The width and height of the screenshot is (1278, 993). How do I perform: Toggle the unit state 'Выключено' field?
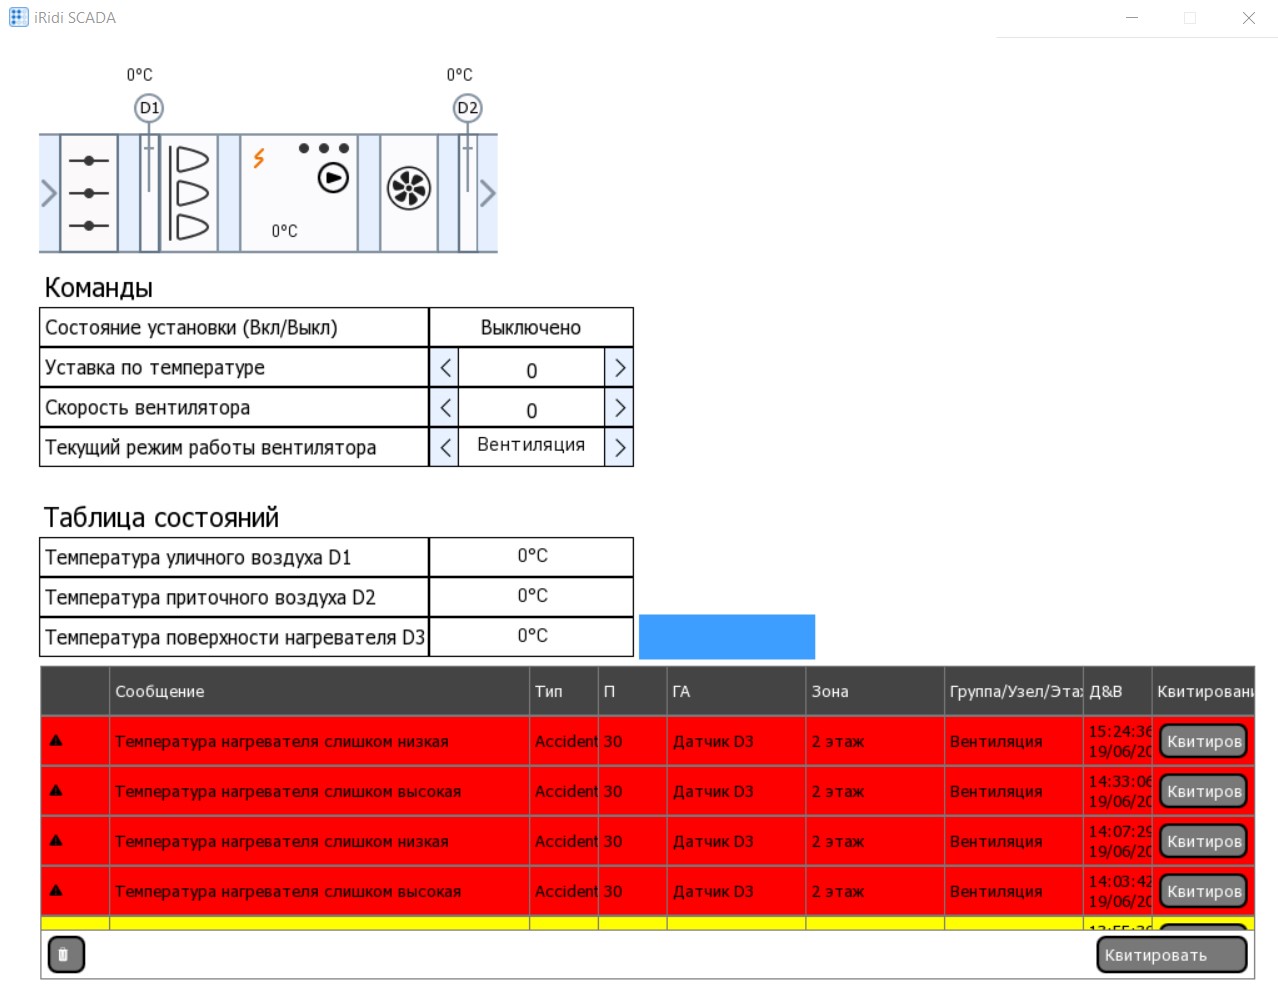tap(531, 328)
